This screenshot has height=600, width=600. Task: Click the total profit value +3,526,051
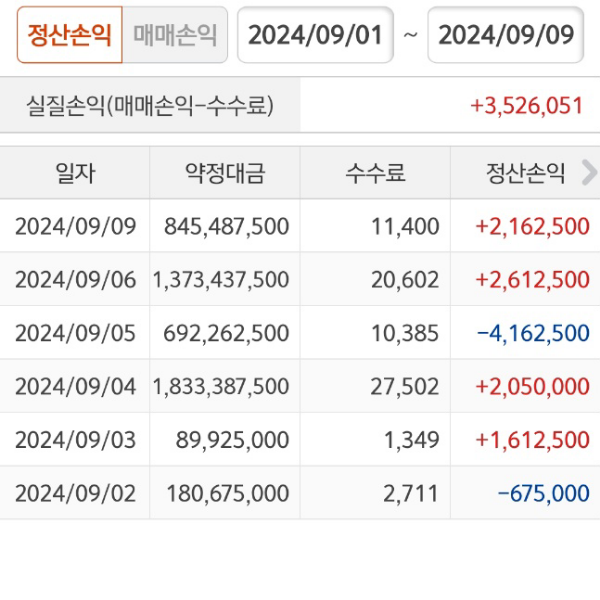point(526,106)
